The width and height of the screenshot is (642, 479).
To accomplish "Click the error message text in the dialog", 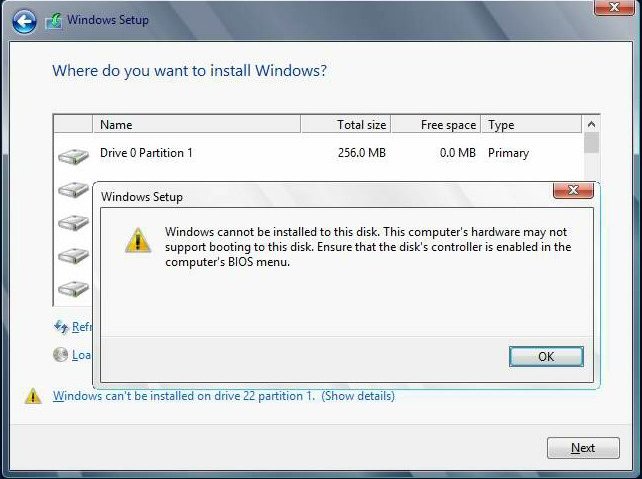I will 368,247.
